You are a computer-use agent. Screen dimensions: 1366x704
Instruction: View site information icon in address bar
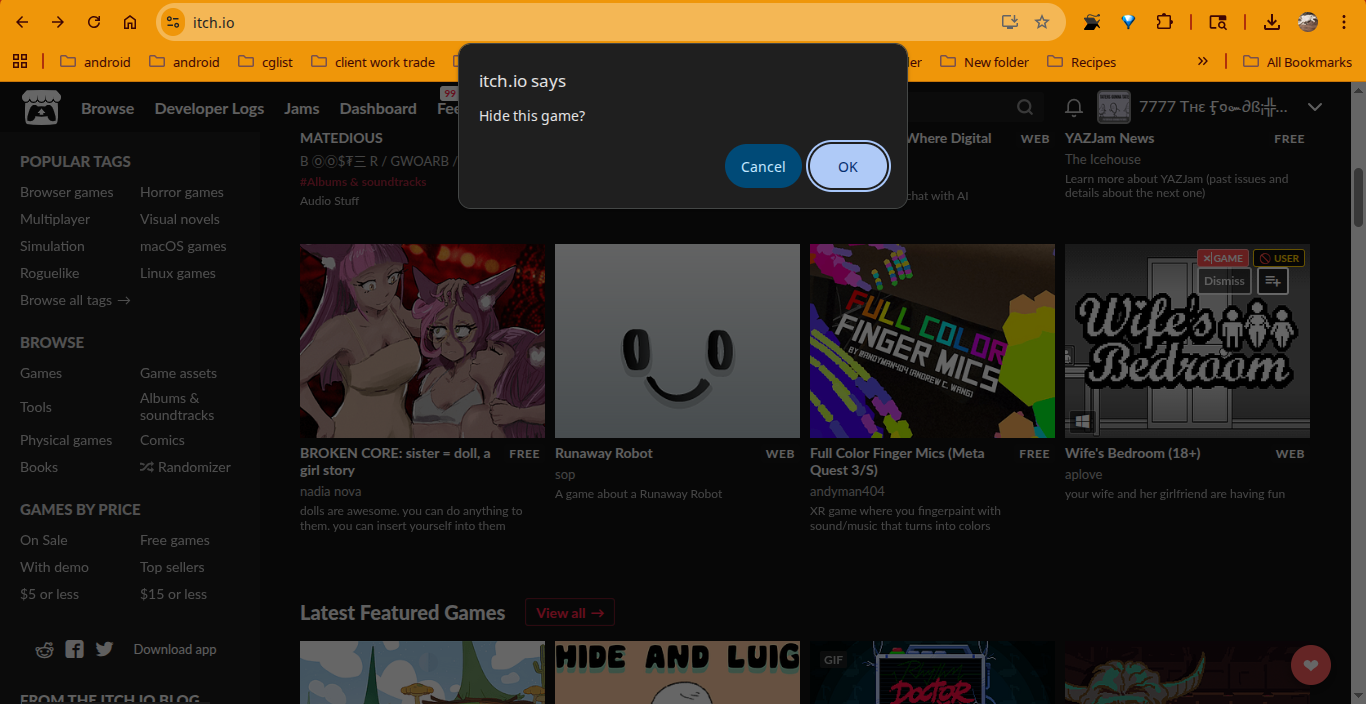pos(173,22)
